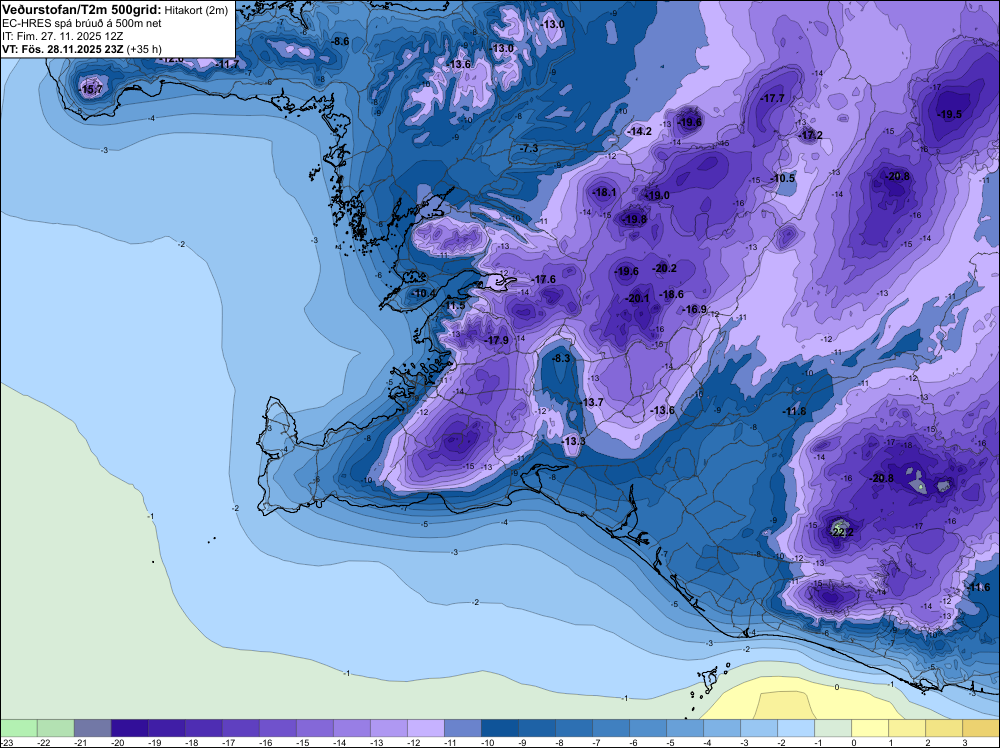
Task: Click the legend swatch above label -16
Action: [277, 728]
